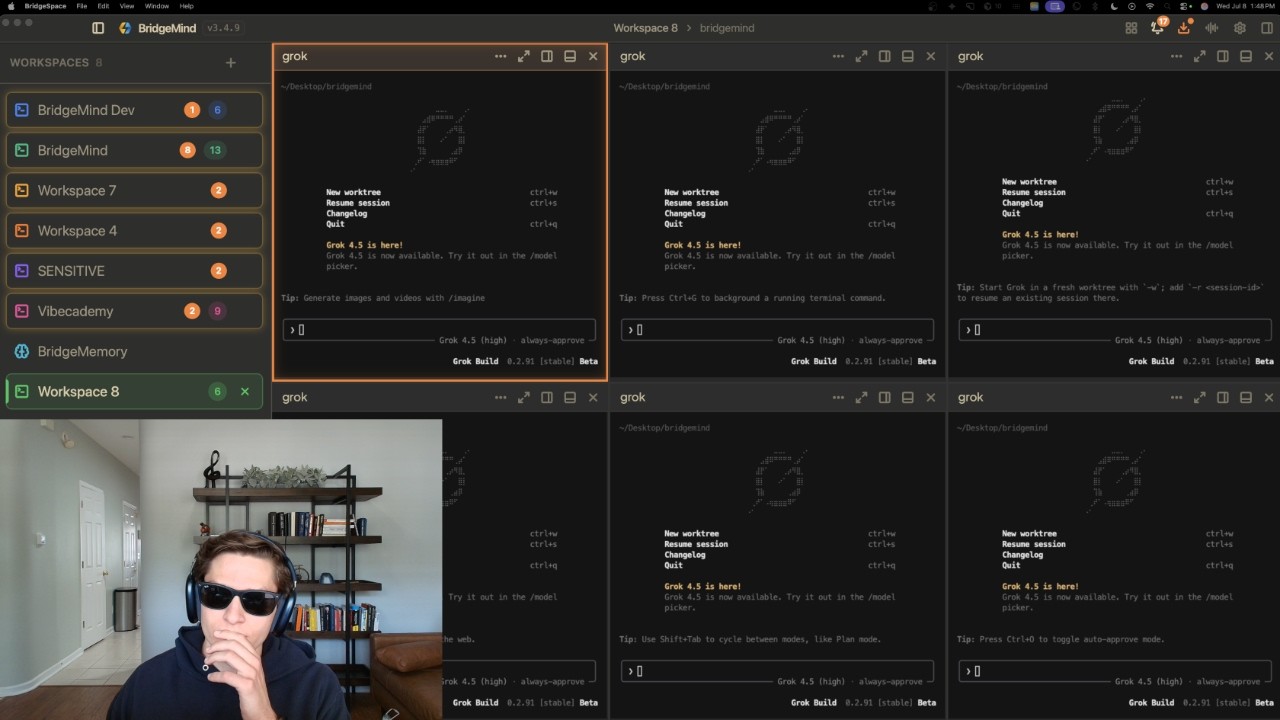This screenshot has height=720, width=1280.
Task: Open settings gear in top toolbar
Action: click(1240, 28)
